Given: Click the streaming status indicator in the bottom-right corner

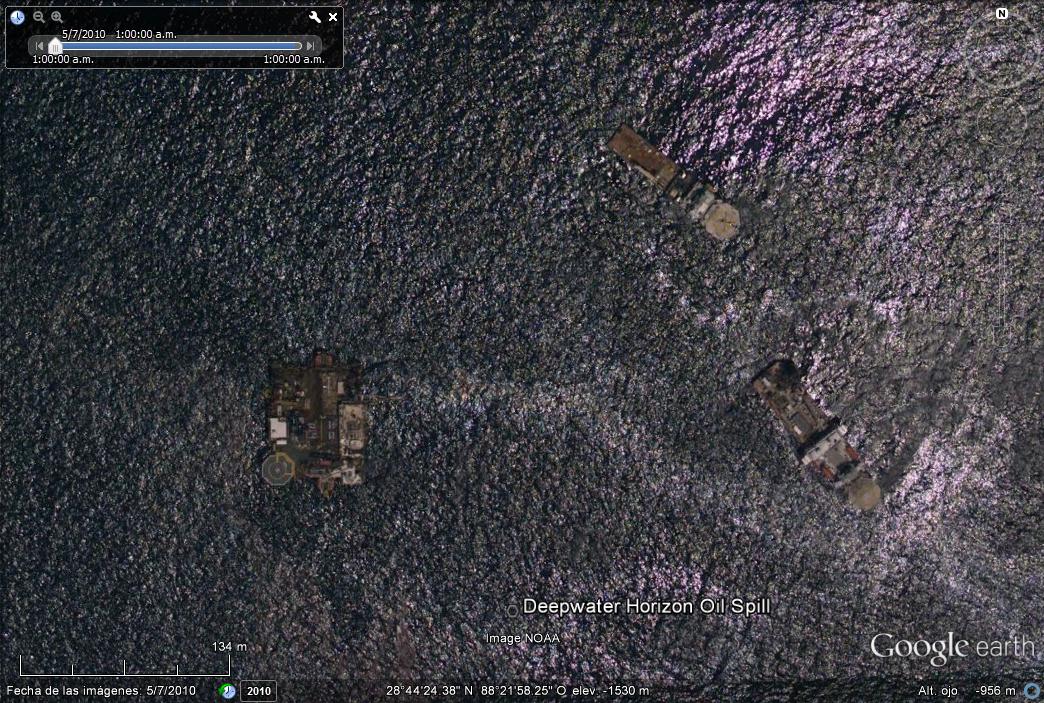Looking at the screenshot, I should tap(1030, 691).
